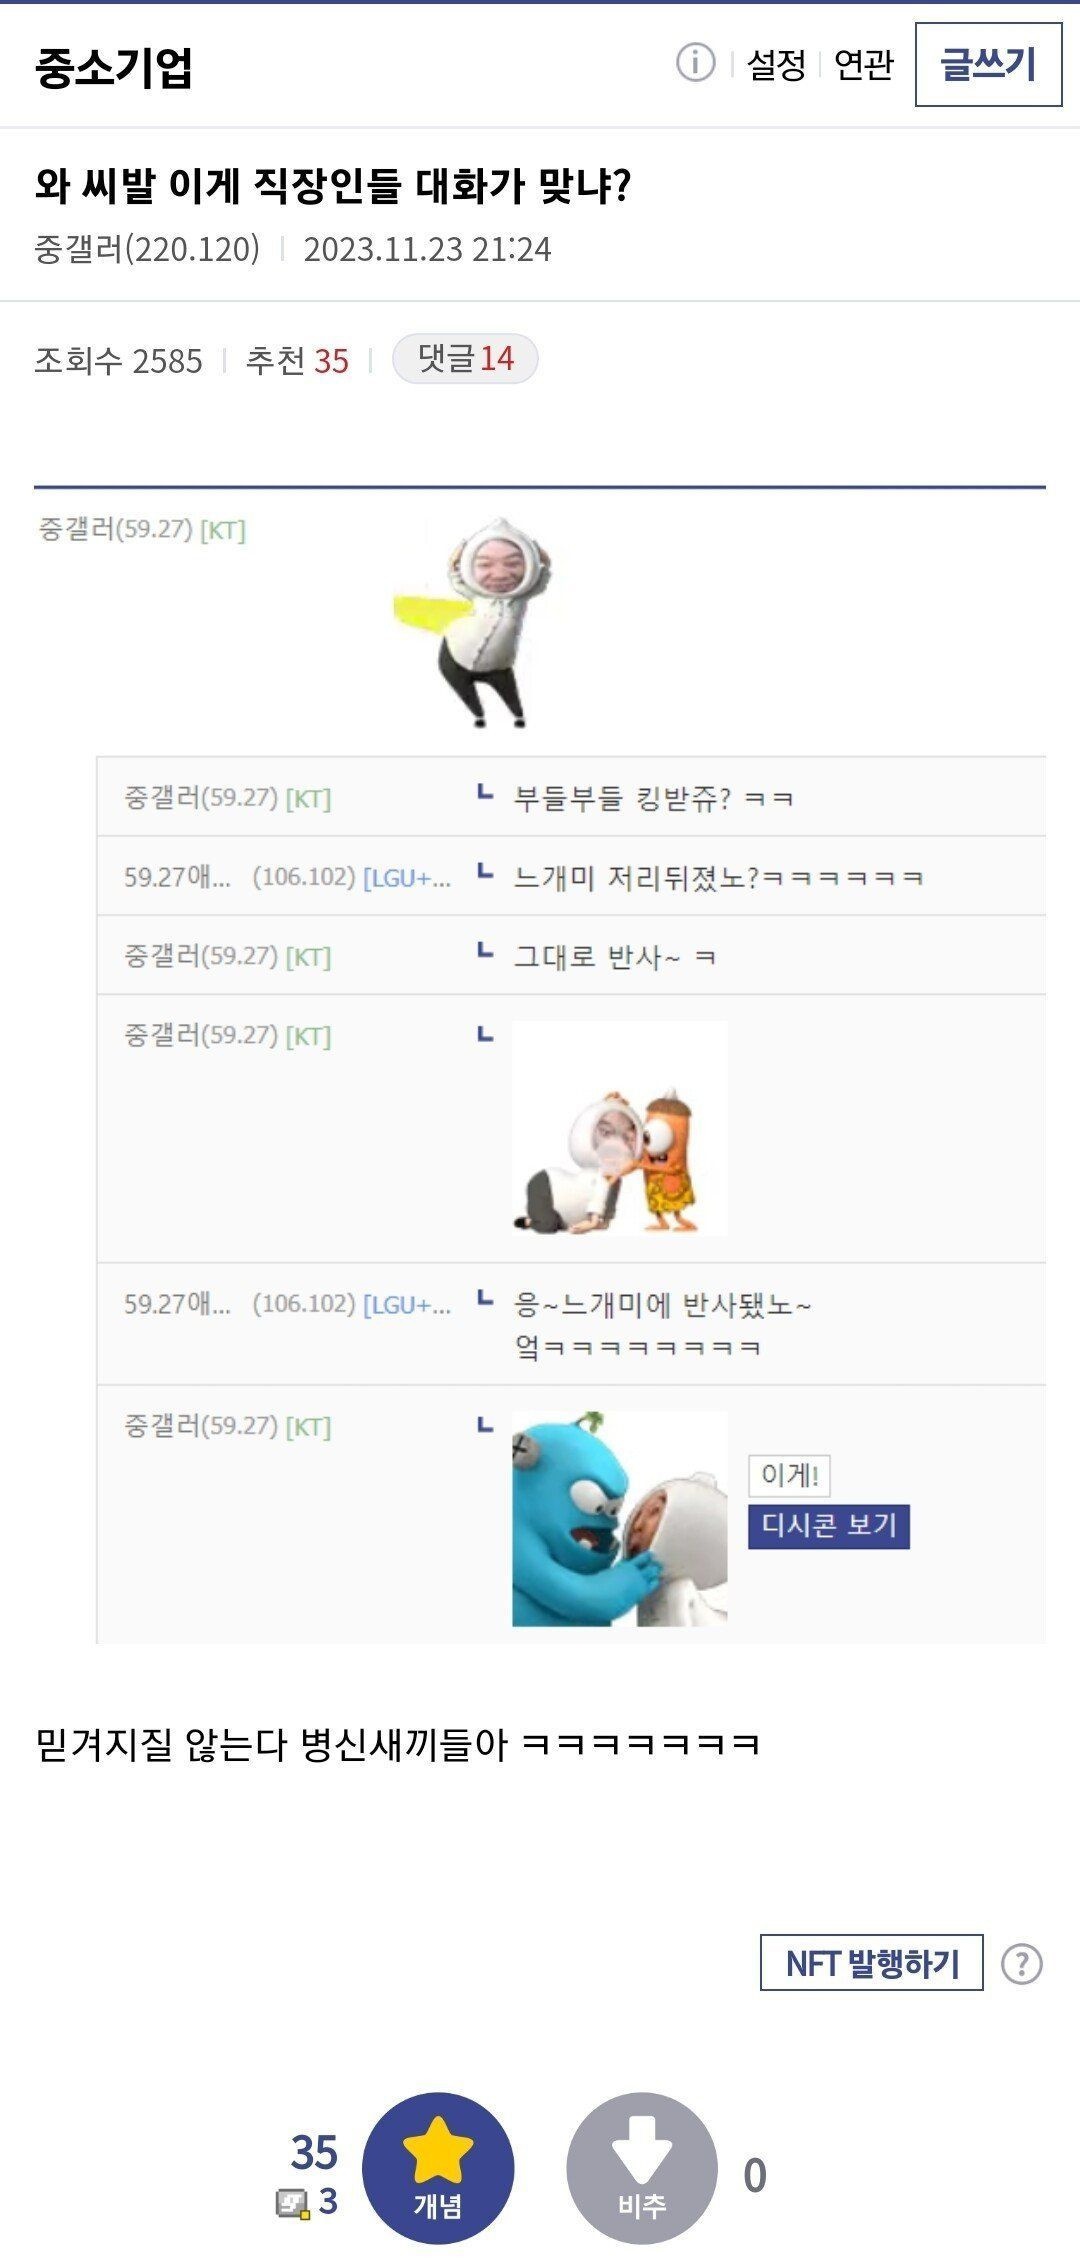This screenshot has width=1080, height=2264.
Task: Open 설정 settings menu
Action: [x=776, y=66]
